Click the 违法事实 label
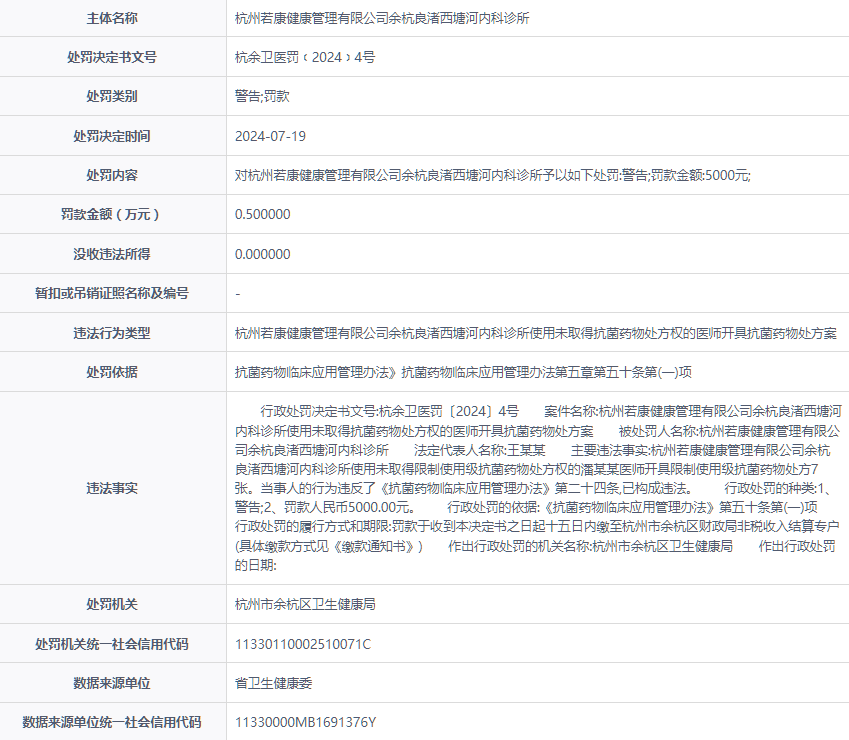 [112, 488]
